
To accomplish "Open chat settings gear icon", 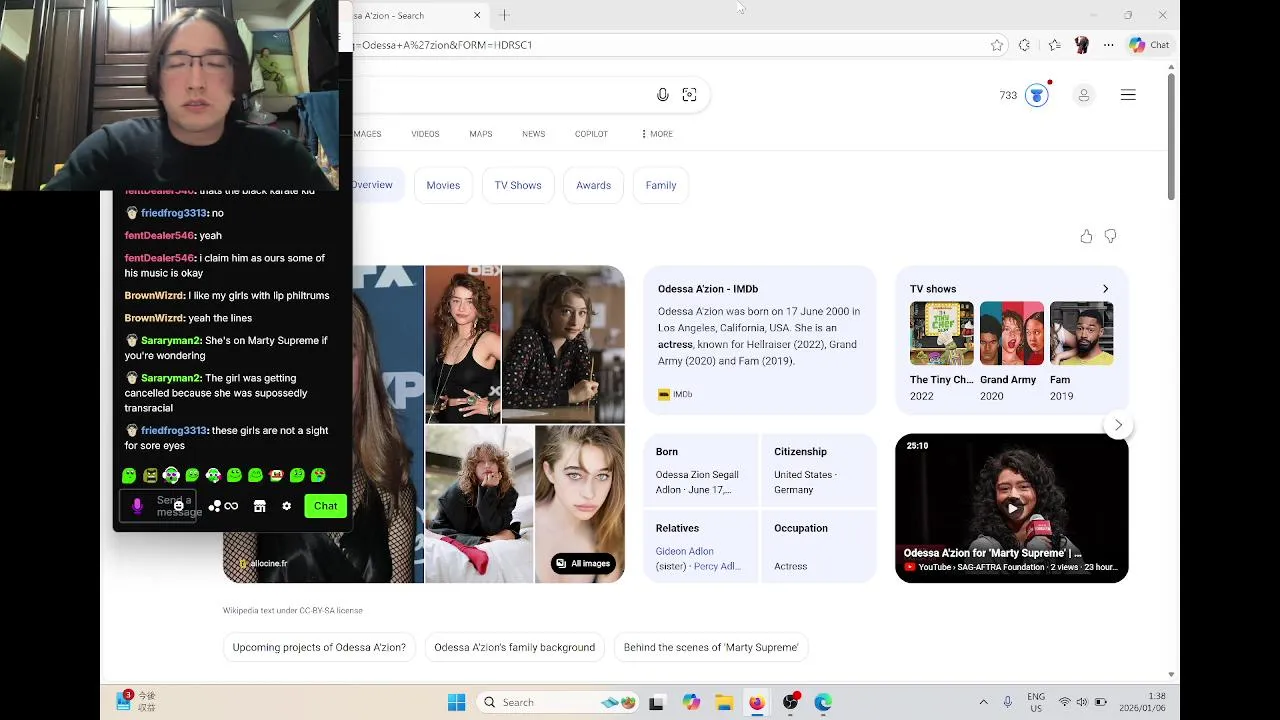I will click(x=286, y=506).
